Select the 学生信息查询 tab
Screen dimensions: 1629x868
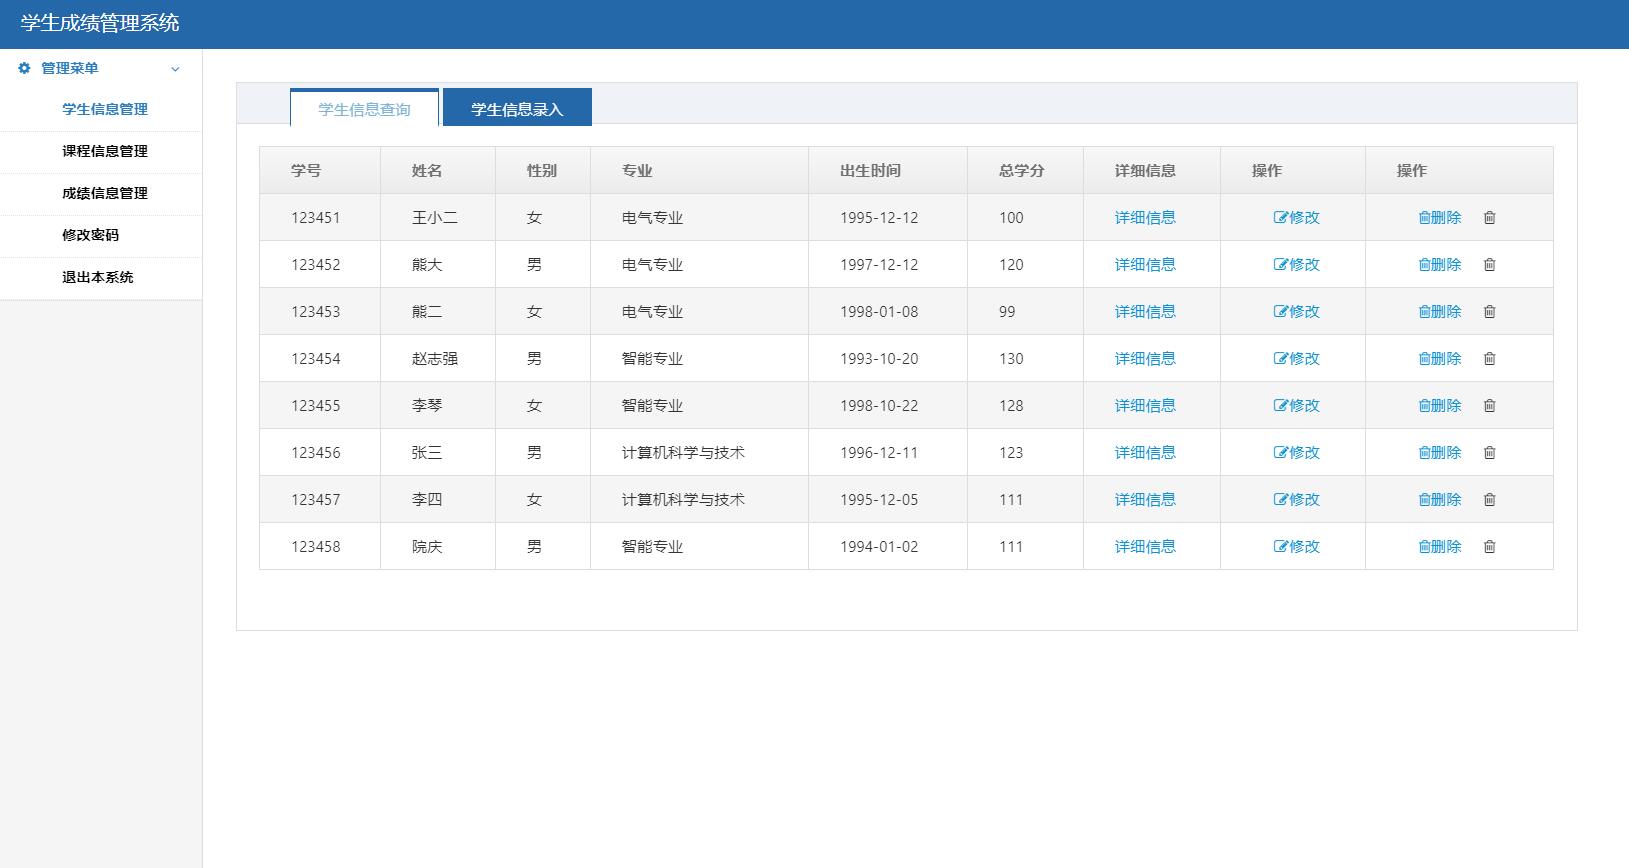coord(364,109)
